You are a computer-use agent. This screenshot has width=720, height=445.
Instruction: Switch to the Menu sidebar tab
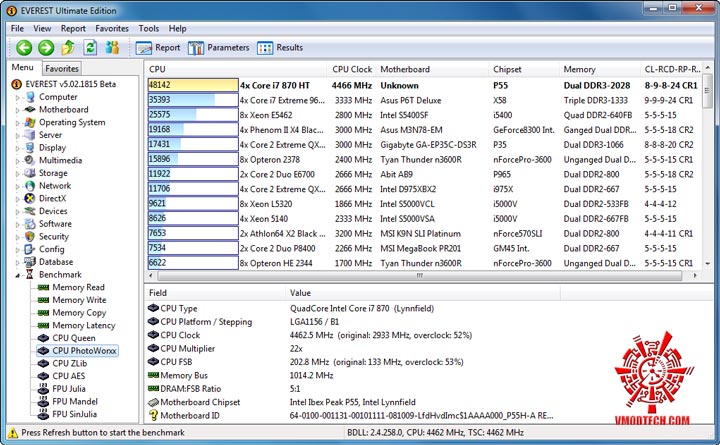pos(22,68)
